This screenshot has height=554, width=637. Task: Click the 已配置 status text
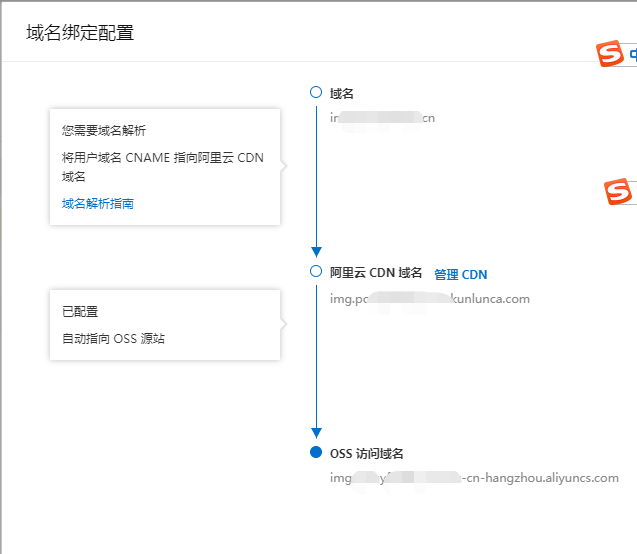pos(80,312)
